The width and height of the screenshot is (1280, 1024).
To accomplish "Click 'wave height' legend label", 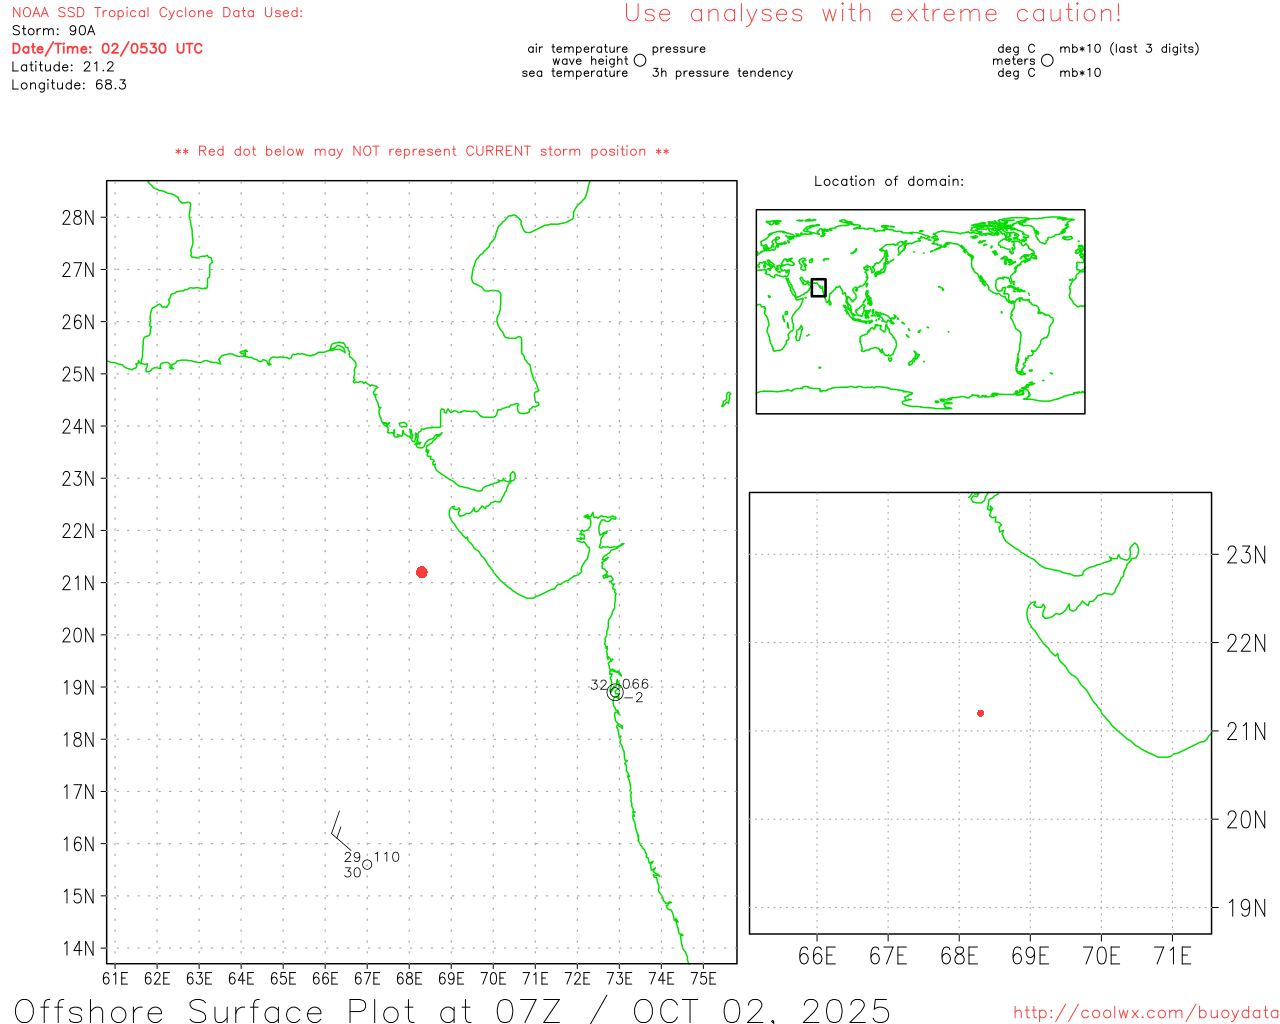I will (590, 61).
